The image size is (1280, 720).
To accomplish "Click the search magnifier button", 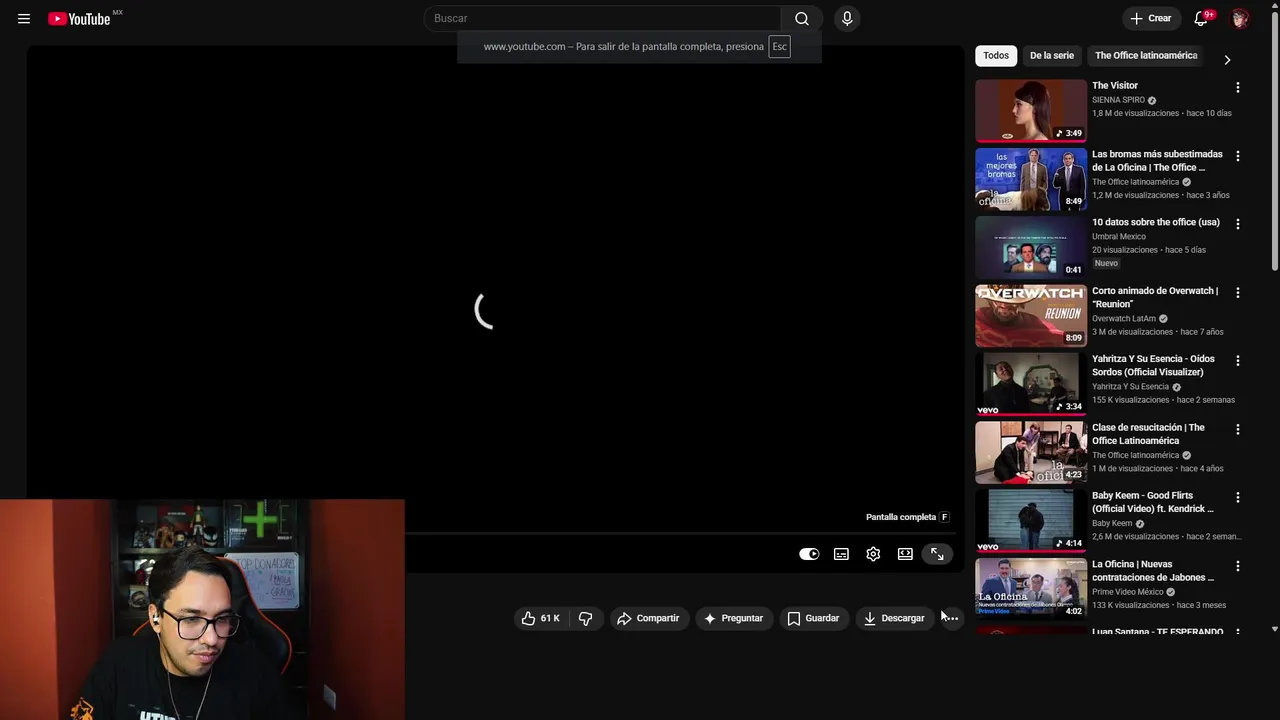I will coord(802,18).
